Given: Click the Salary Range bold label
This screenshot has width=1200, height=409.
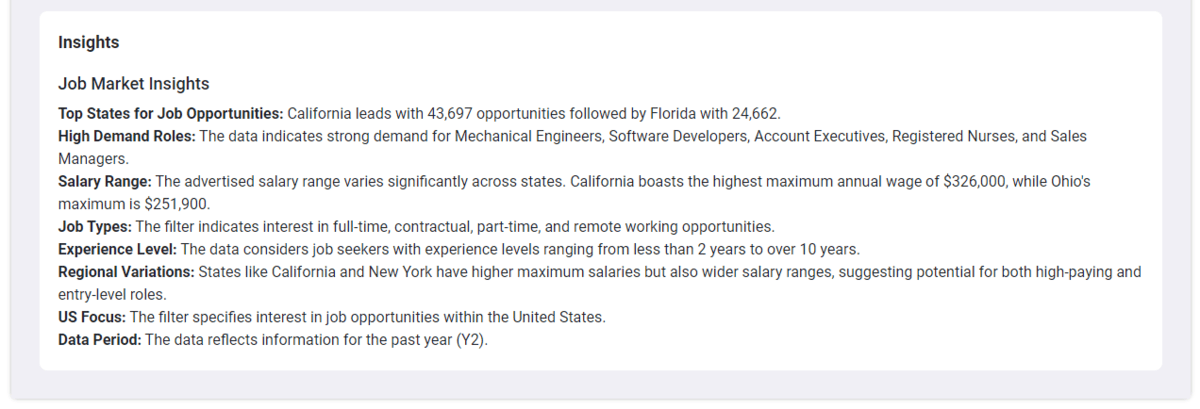Looking at the screenshot, I should pos(105,181).
